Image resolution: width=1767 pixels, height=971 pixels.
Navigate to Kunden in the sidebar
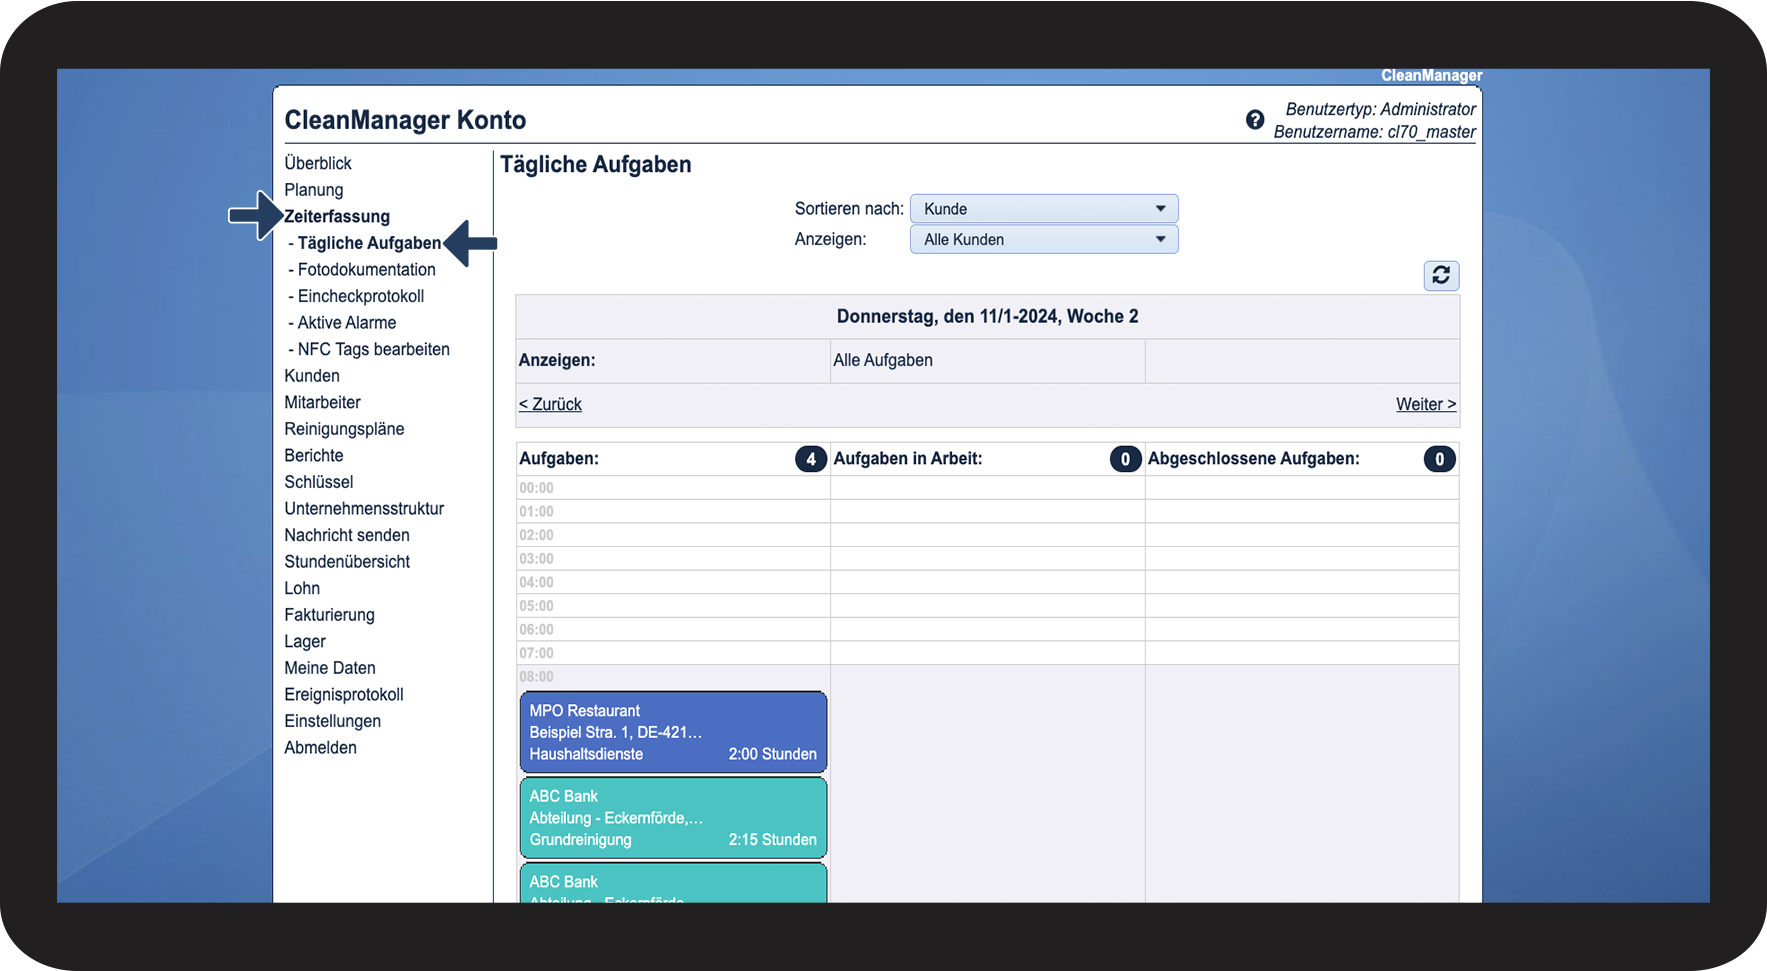point(312,376)
